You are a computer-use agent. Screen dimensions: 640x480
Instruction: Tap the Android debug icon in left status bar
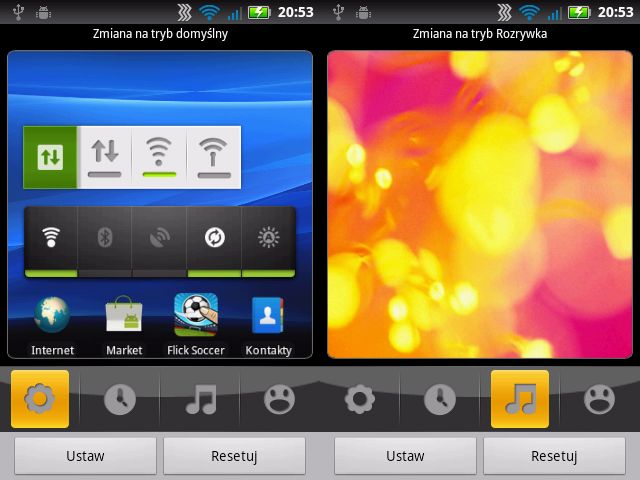(x=43, y=13)
